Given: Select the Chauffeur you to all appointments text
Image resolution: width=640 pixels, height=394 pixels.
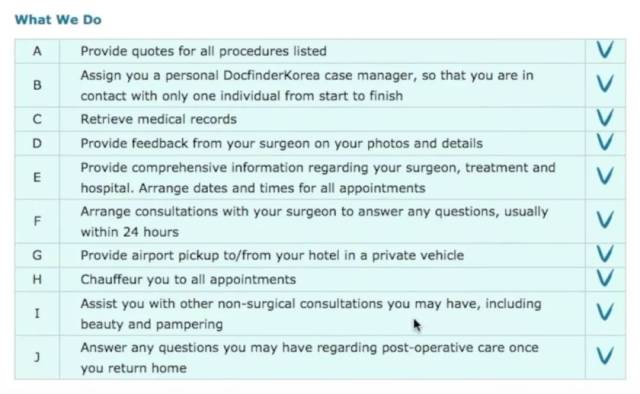Looking at the screenshot, I should click(x=188, y=280).
